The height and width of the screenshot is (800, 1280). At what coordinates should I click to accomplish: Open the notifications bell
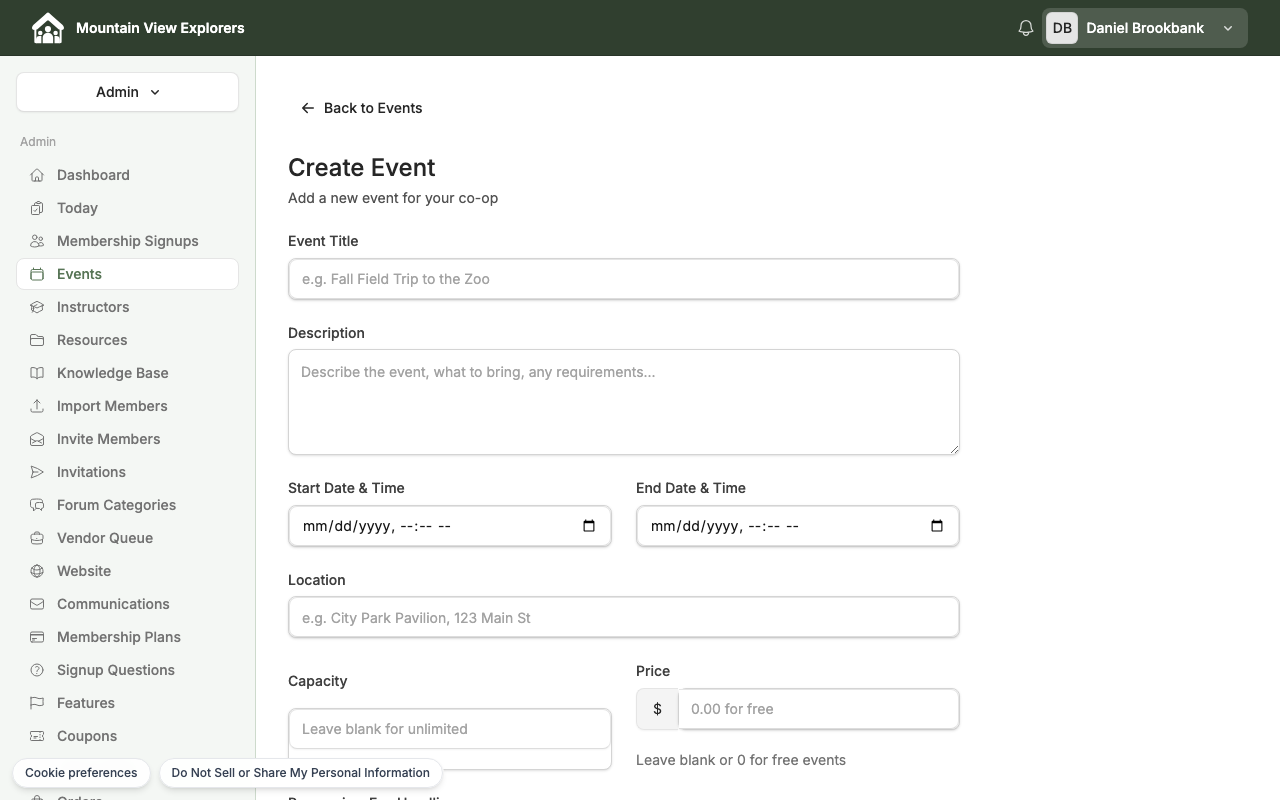click(x=1025, y=28)
